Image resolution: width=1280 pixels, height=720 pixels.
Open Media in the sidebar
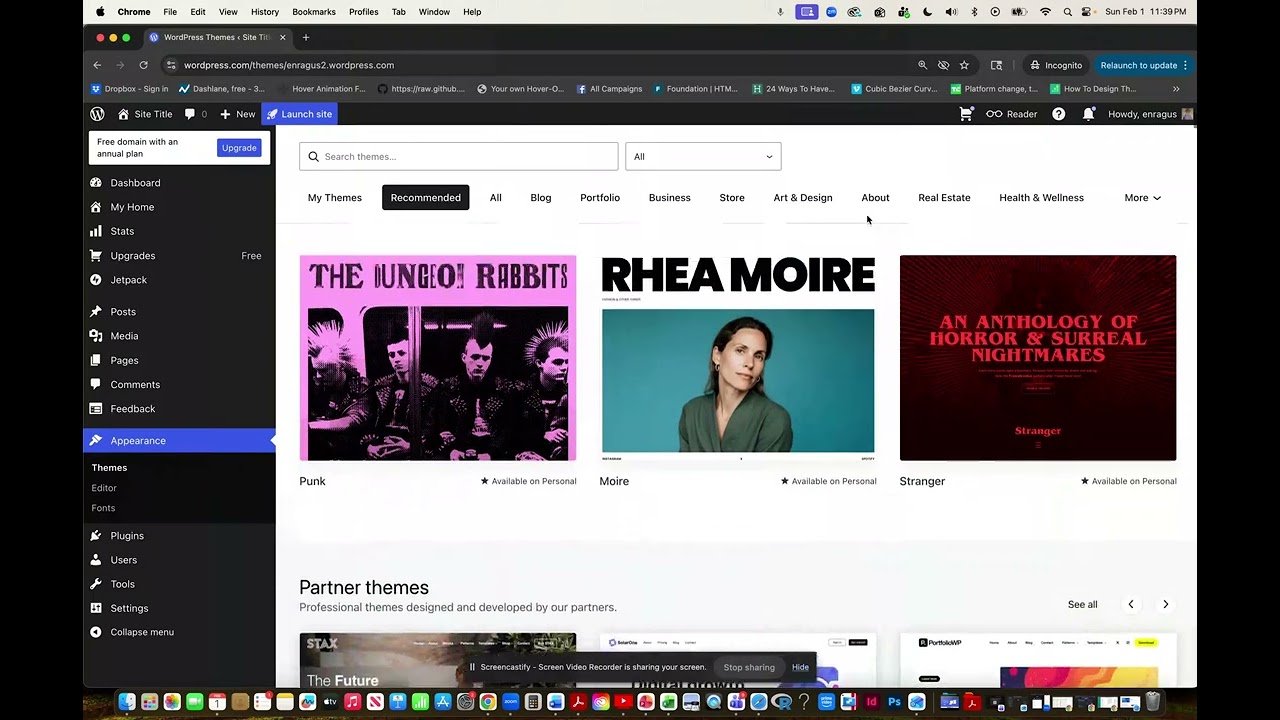click(124, 336)
